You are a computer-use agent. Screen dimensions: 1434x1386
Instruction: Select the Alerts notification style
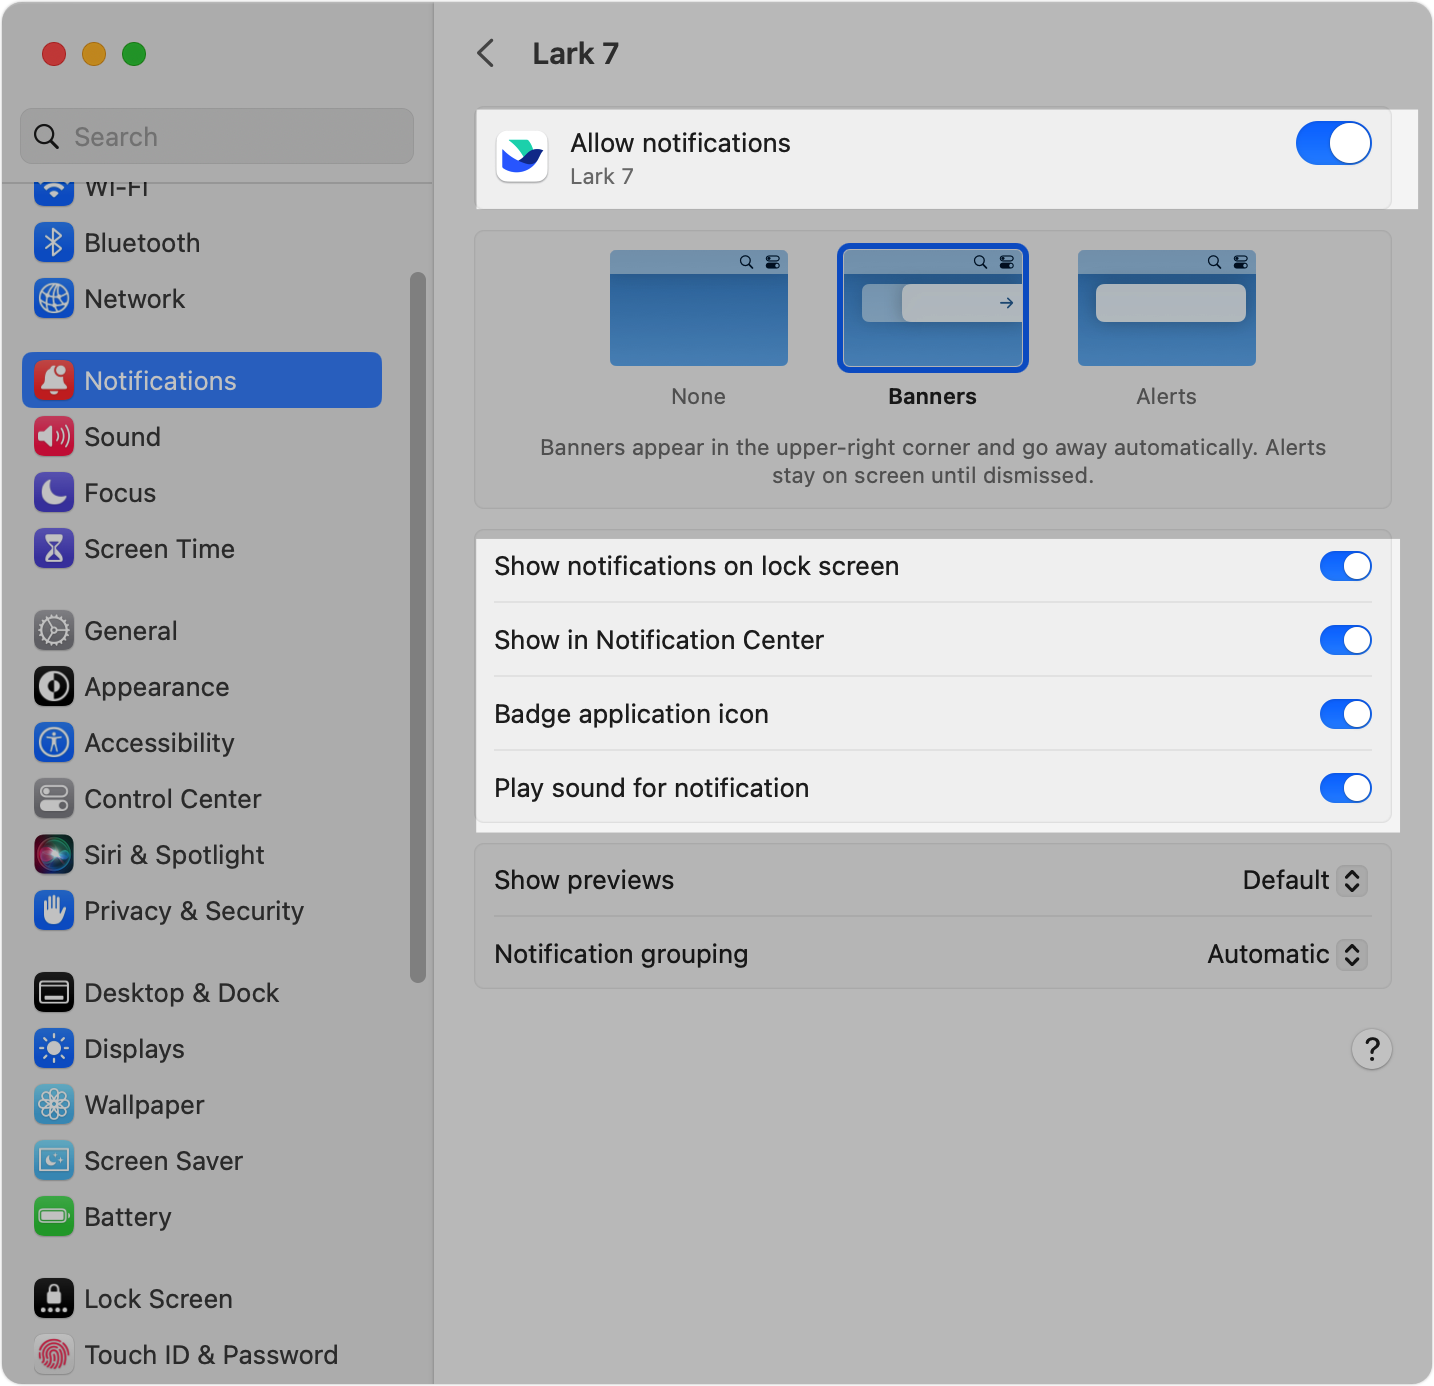point(1165,308)
